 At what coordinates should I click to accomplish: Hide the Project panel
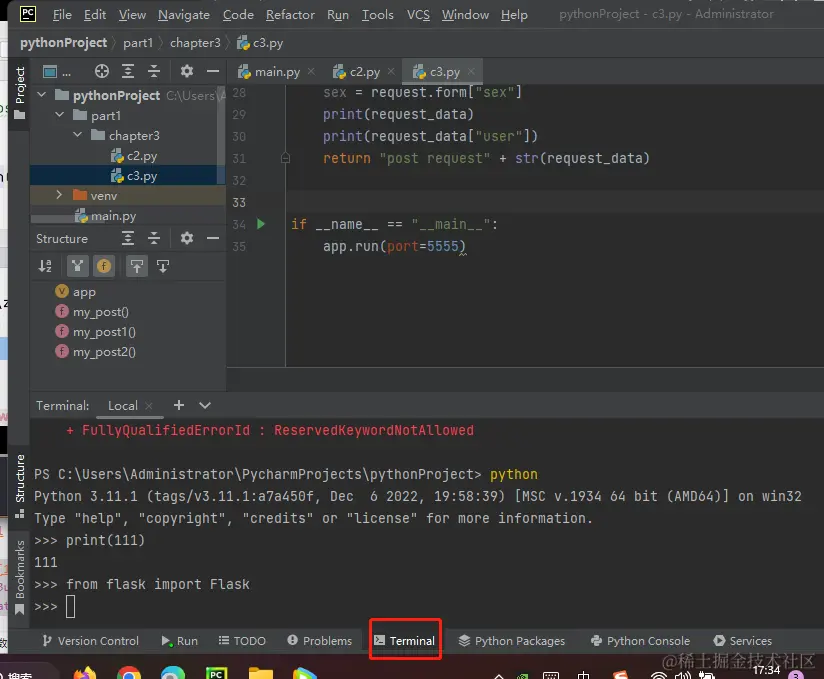point(213,71)
